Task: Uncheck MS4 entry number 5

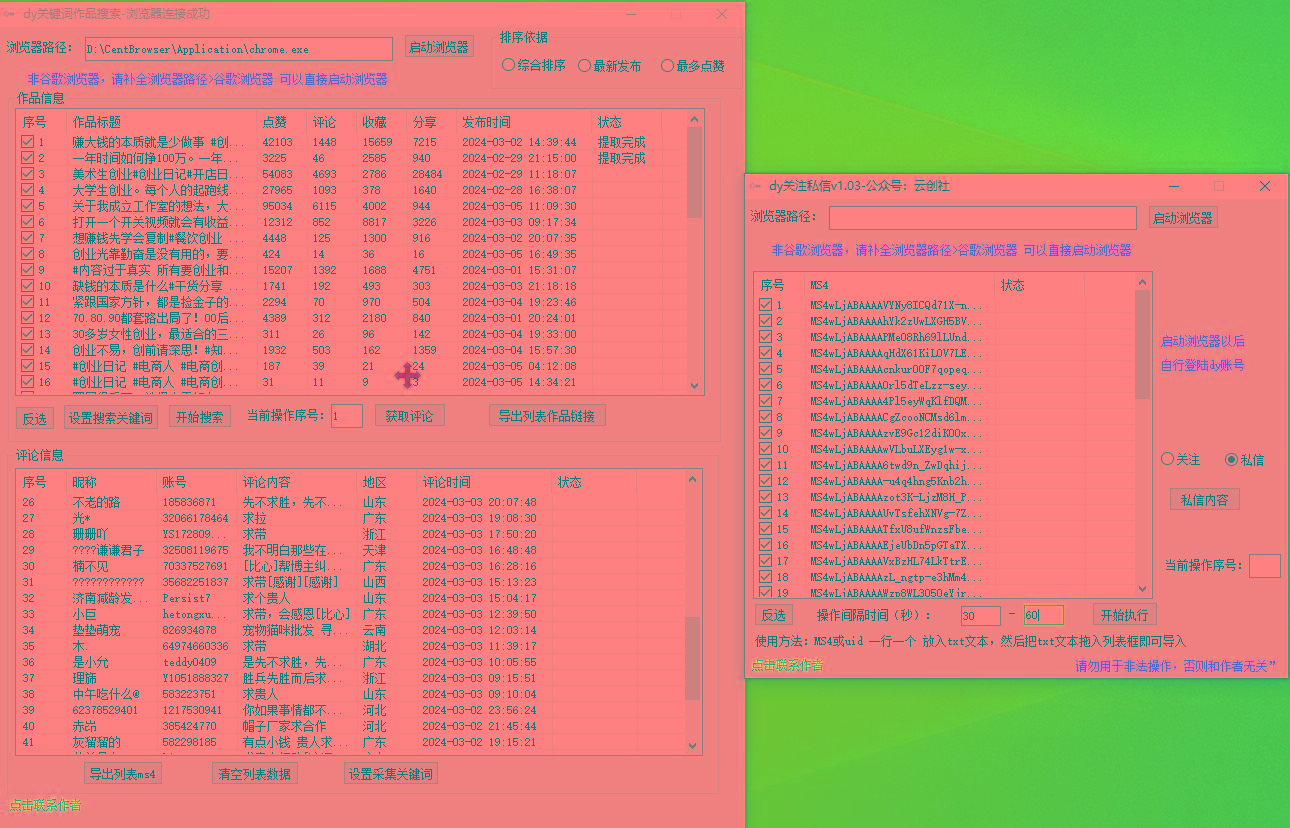Action: pyautogui.click(x=764, y=368)
